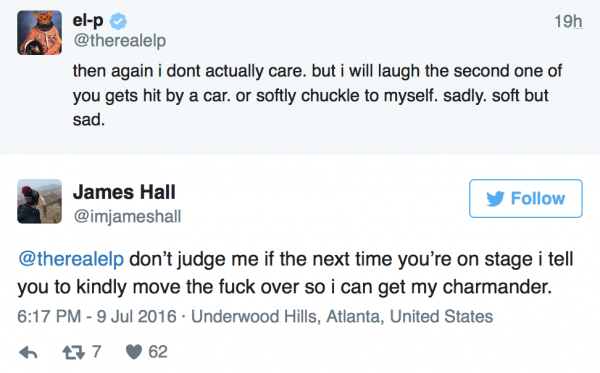Viewport: 600px width, 373px height.
Task: Click the James Hall display name
Action: click(x=124, y=192)
